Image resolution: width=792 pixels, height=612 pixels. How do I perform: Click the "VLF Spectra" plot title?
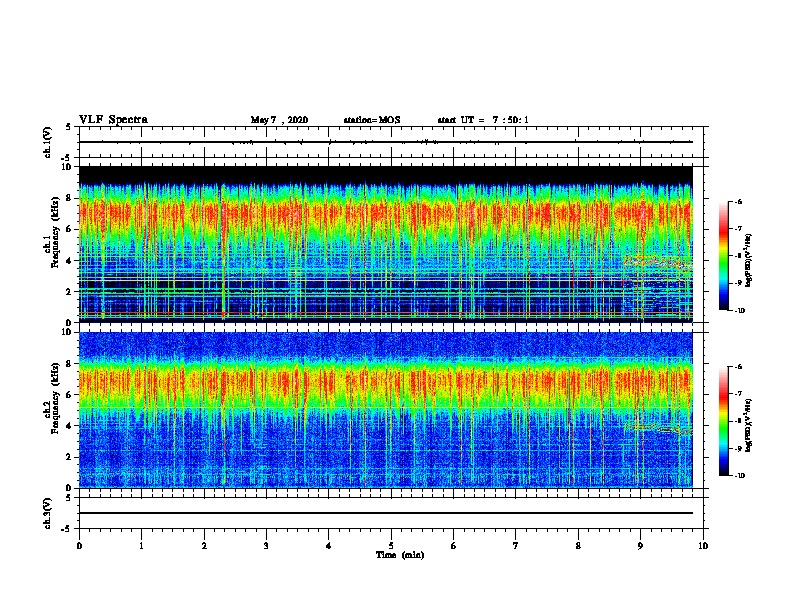[x=113, y=120]
